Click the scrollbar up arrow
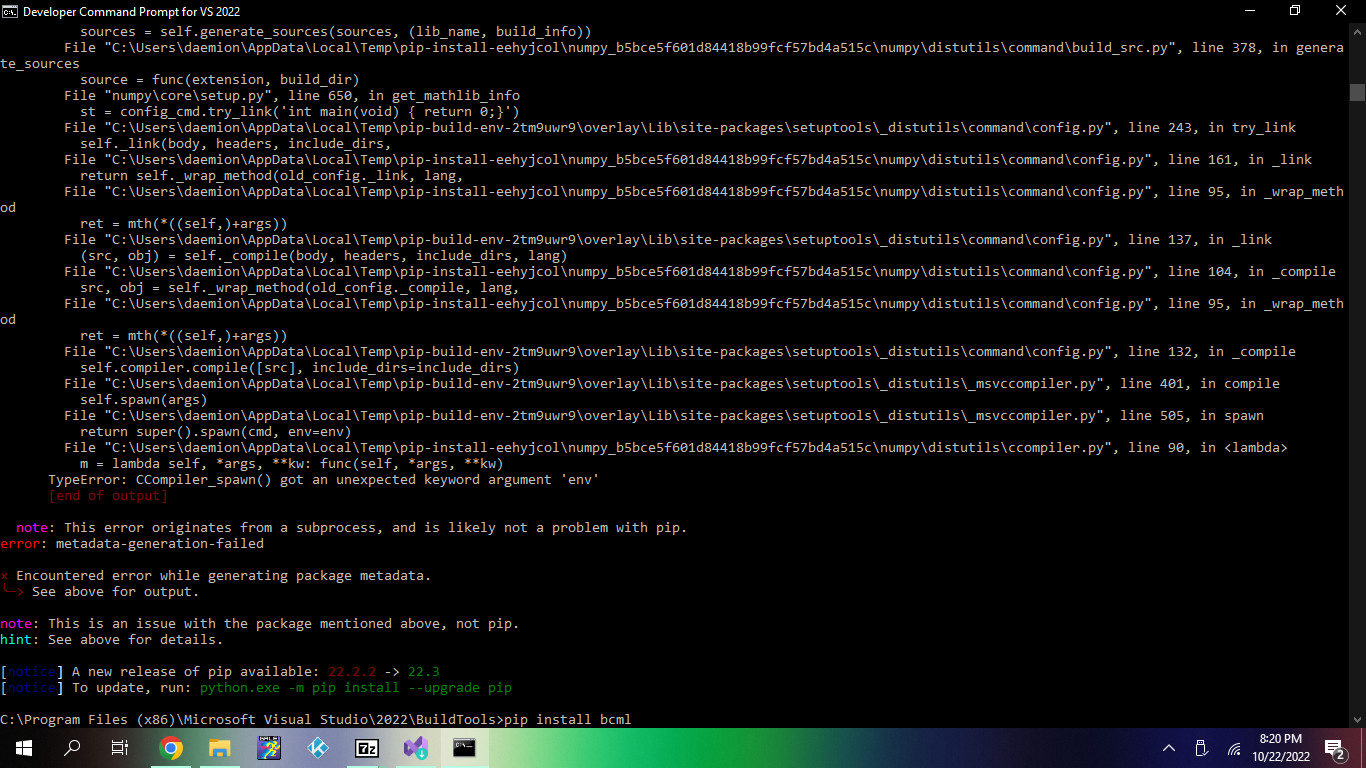The image size is (1366, 768). coord(1357,30)
